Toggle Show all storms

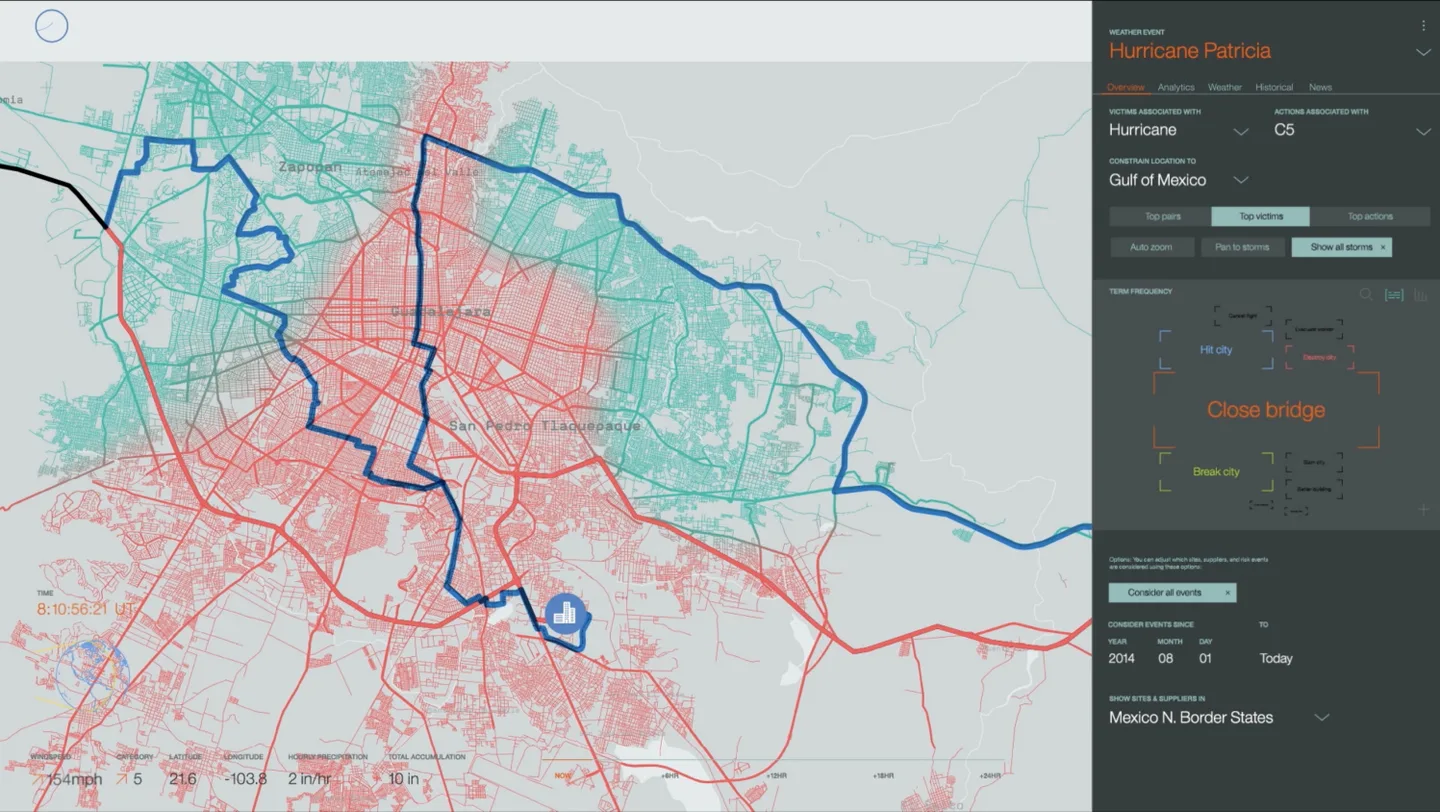[x=1341, y=247]
